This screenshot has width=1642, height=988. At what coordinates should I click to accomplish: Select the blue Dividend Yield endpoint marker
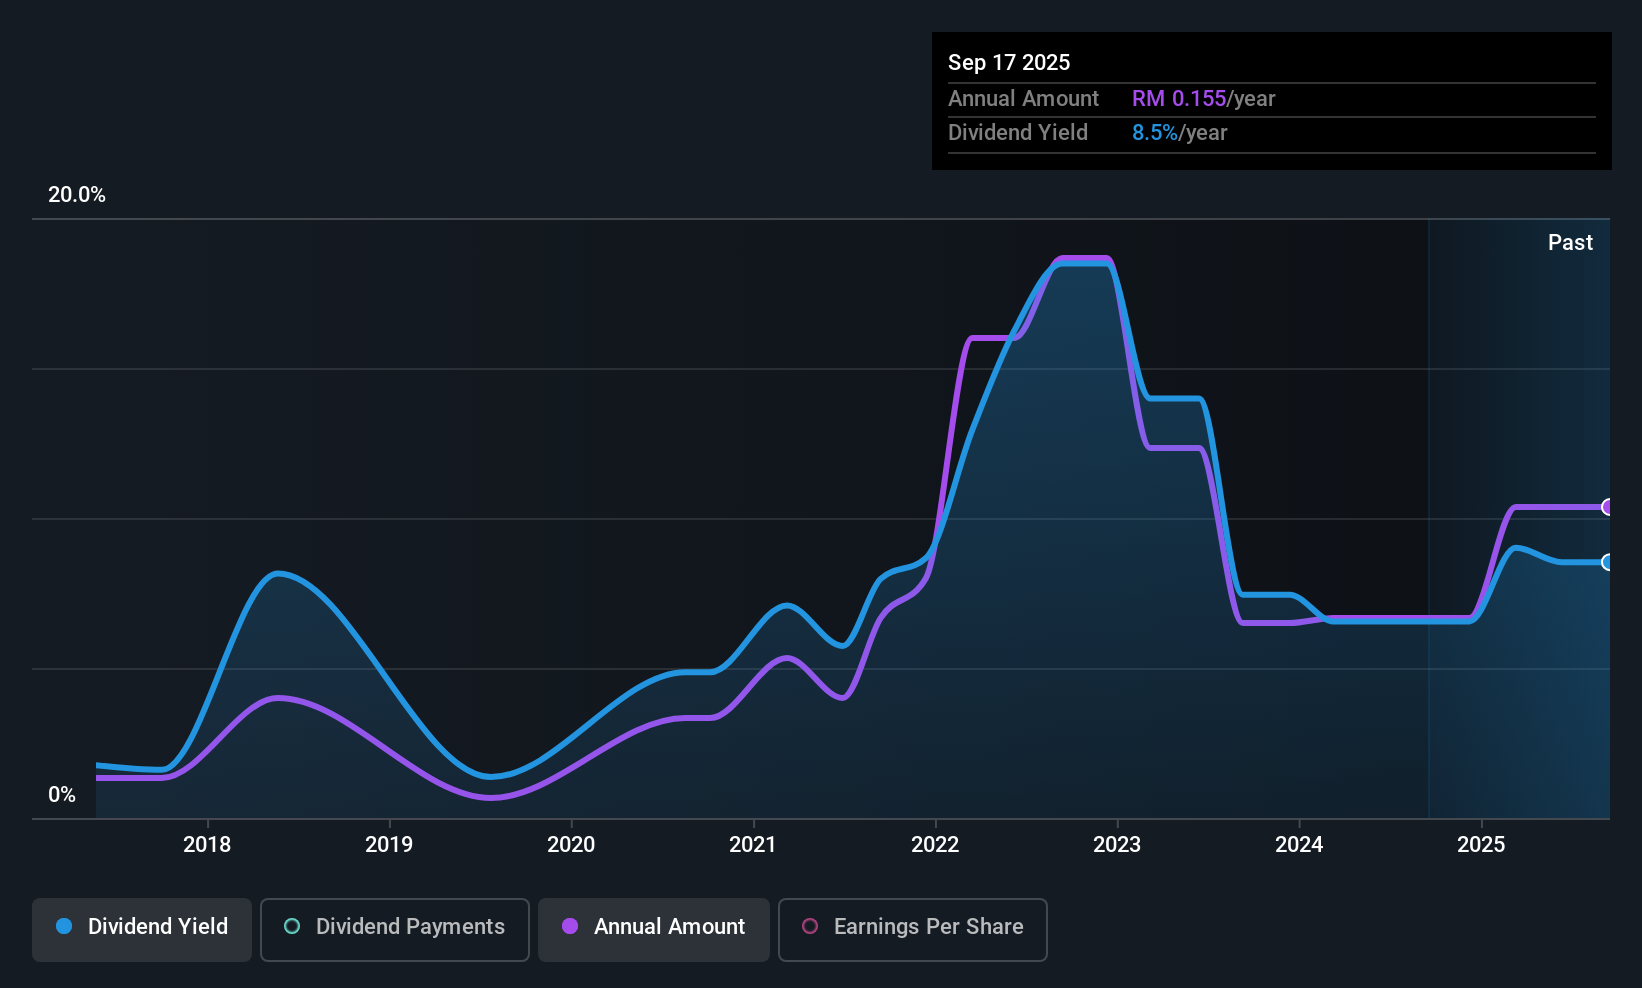tap(1607, 562)
